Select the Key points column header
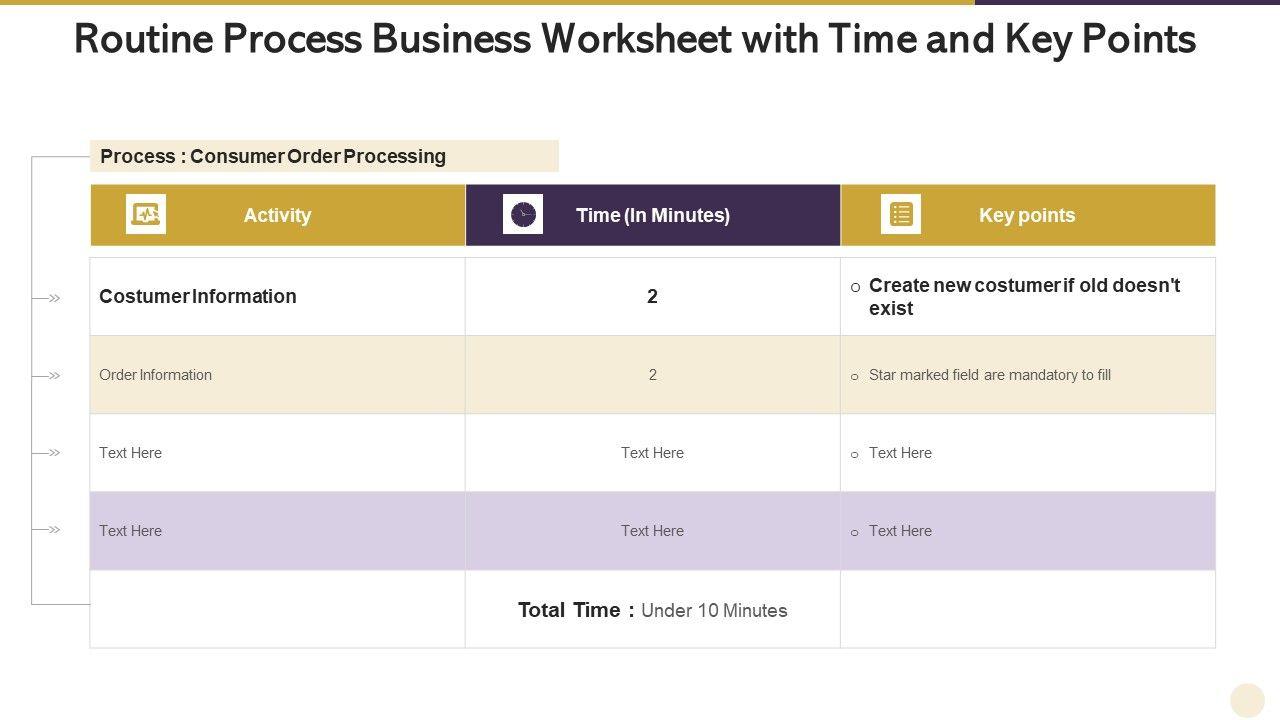This screenshot has width=1280, height=720. click(x=1027, y=215)
